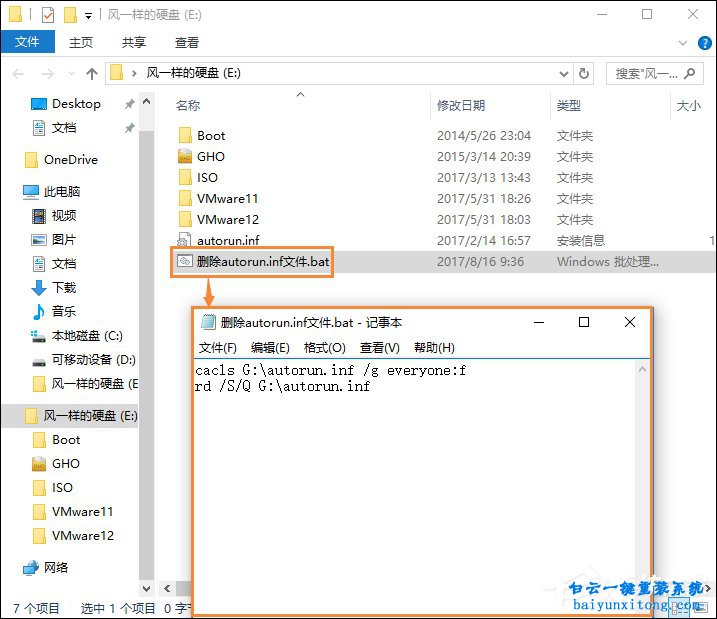Click date 2017/8/16 9:36 cell
Image resolution: width=717 pixels, height=619 pixels.
[480, 262]
